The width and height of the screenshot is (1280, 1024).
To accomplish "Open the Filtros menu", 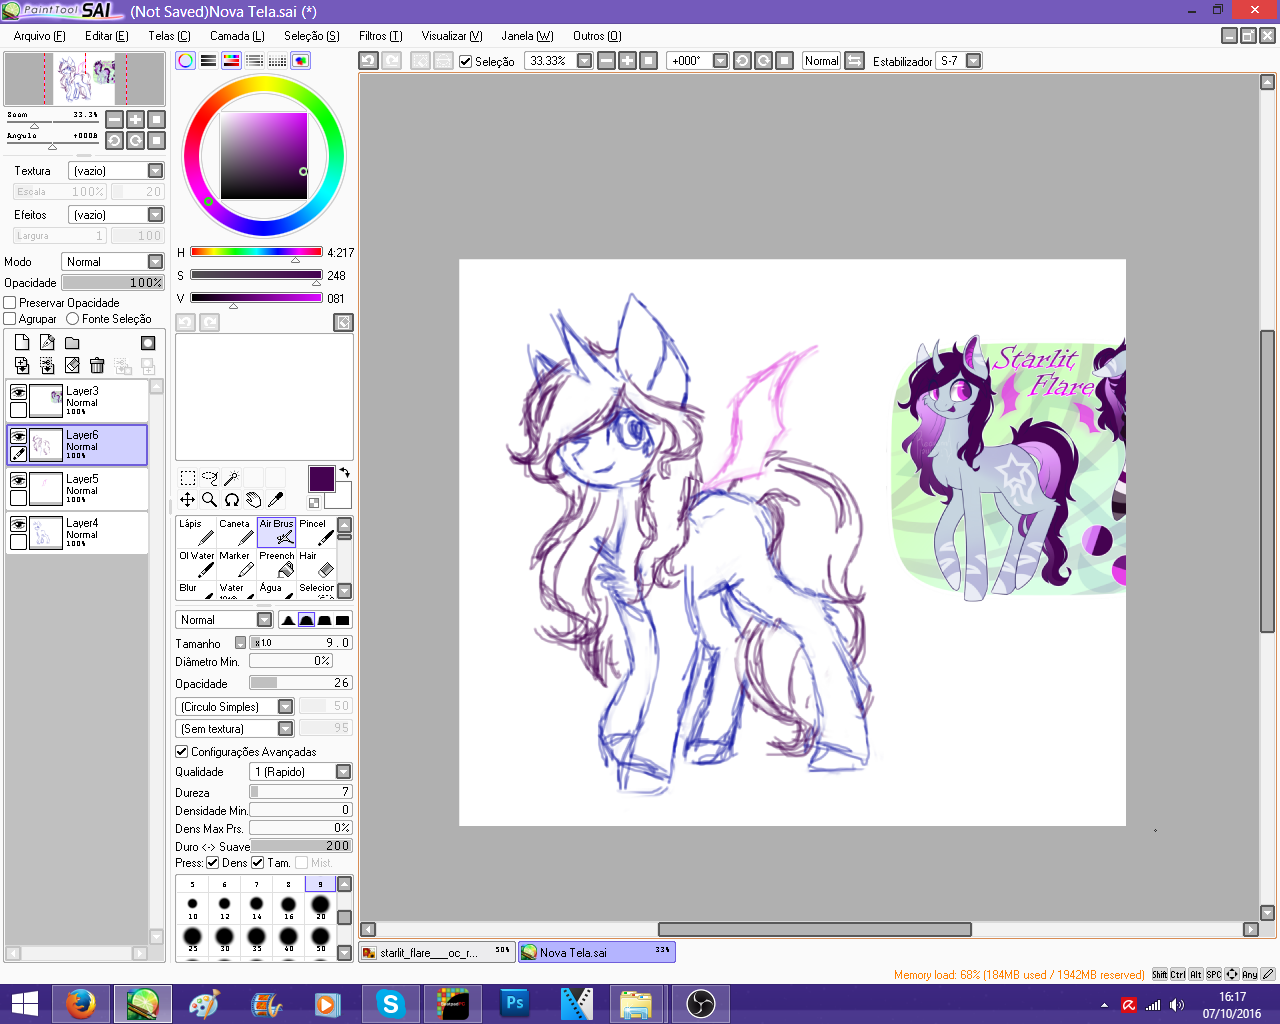I will [381, 36].
